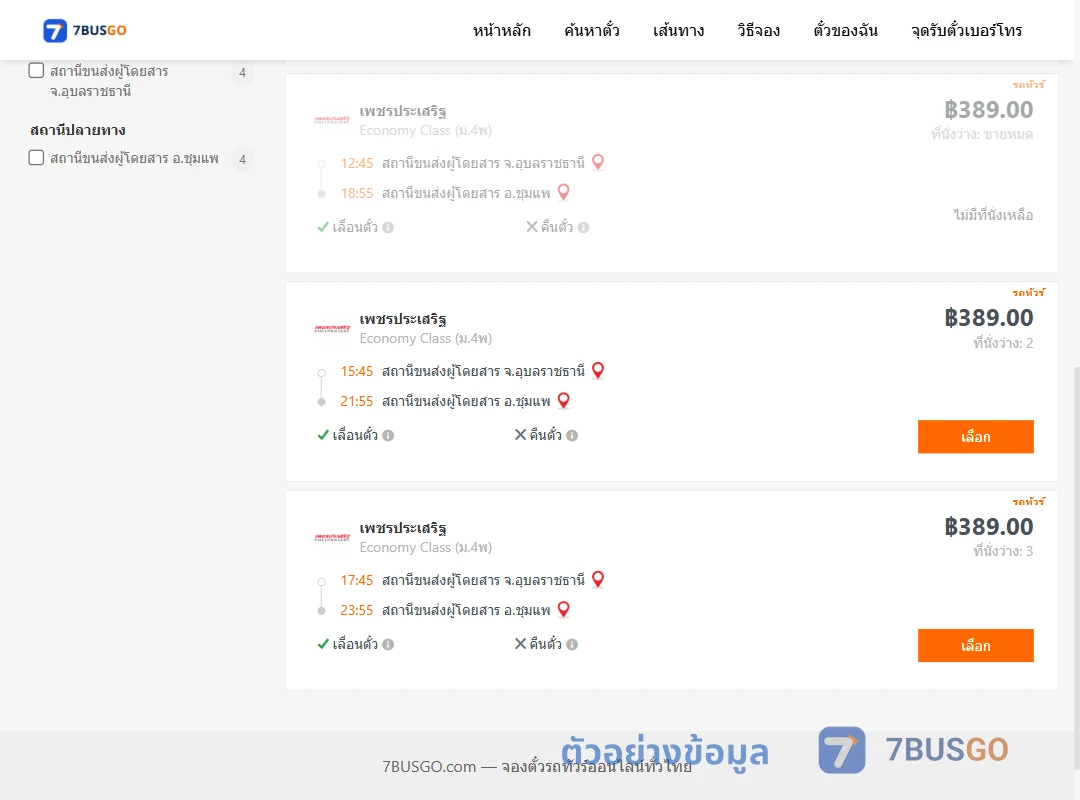Click the 7BUSGO logo in the header
This screenshot has height=800, width=1080.
point(85,30)
